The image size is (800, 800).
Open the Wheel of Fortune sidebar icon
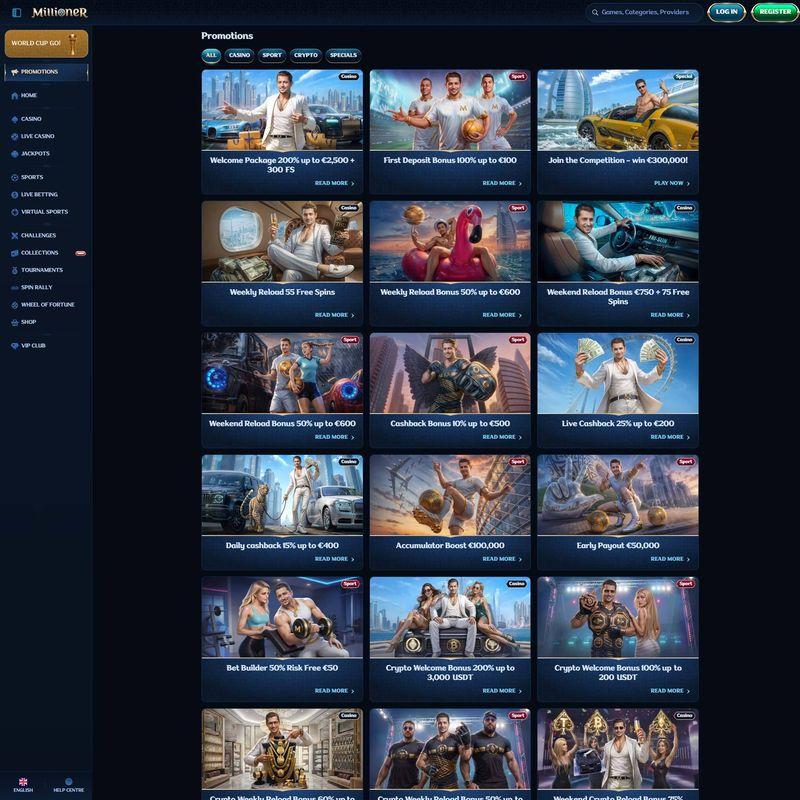click(x=15, y=305)
